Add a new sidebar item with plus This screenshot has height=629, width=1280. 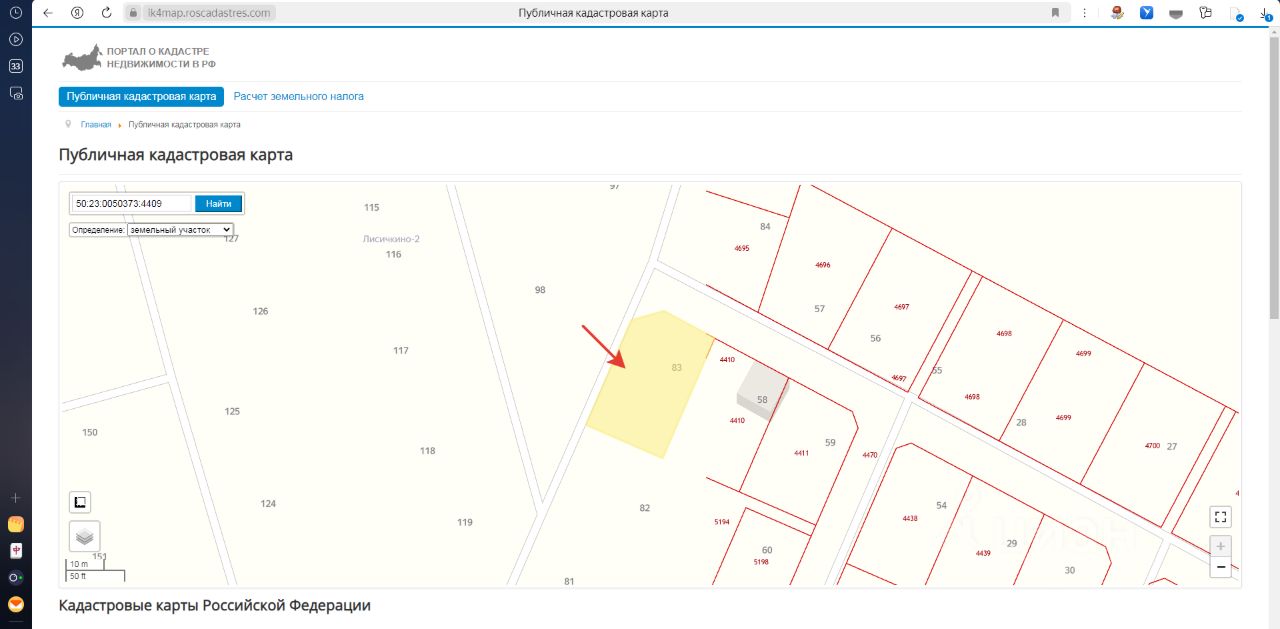[x=15, y=497]
